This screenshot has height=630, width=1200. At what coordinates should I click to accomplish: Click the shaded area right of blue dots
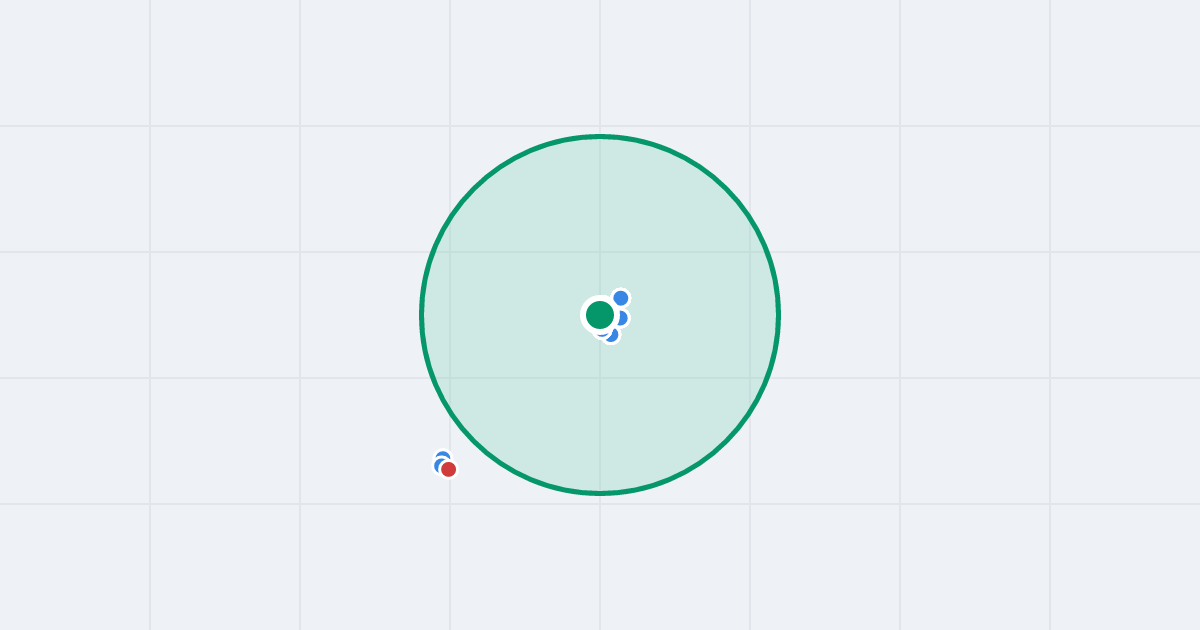700,315
